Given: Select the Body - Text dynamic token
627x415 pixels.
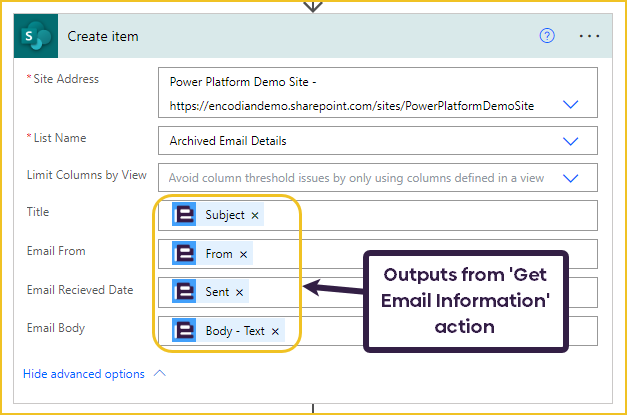Looking at the screenshot, I should [x=228, y=331].
